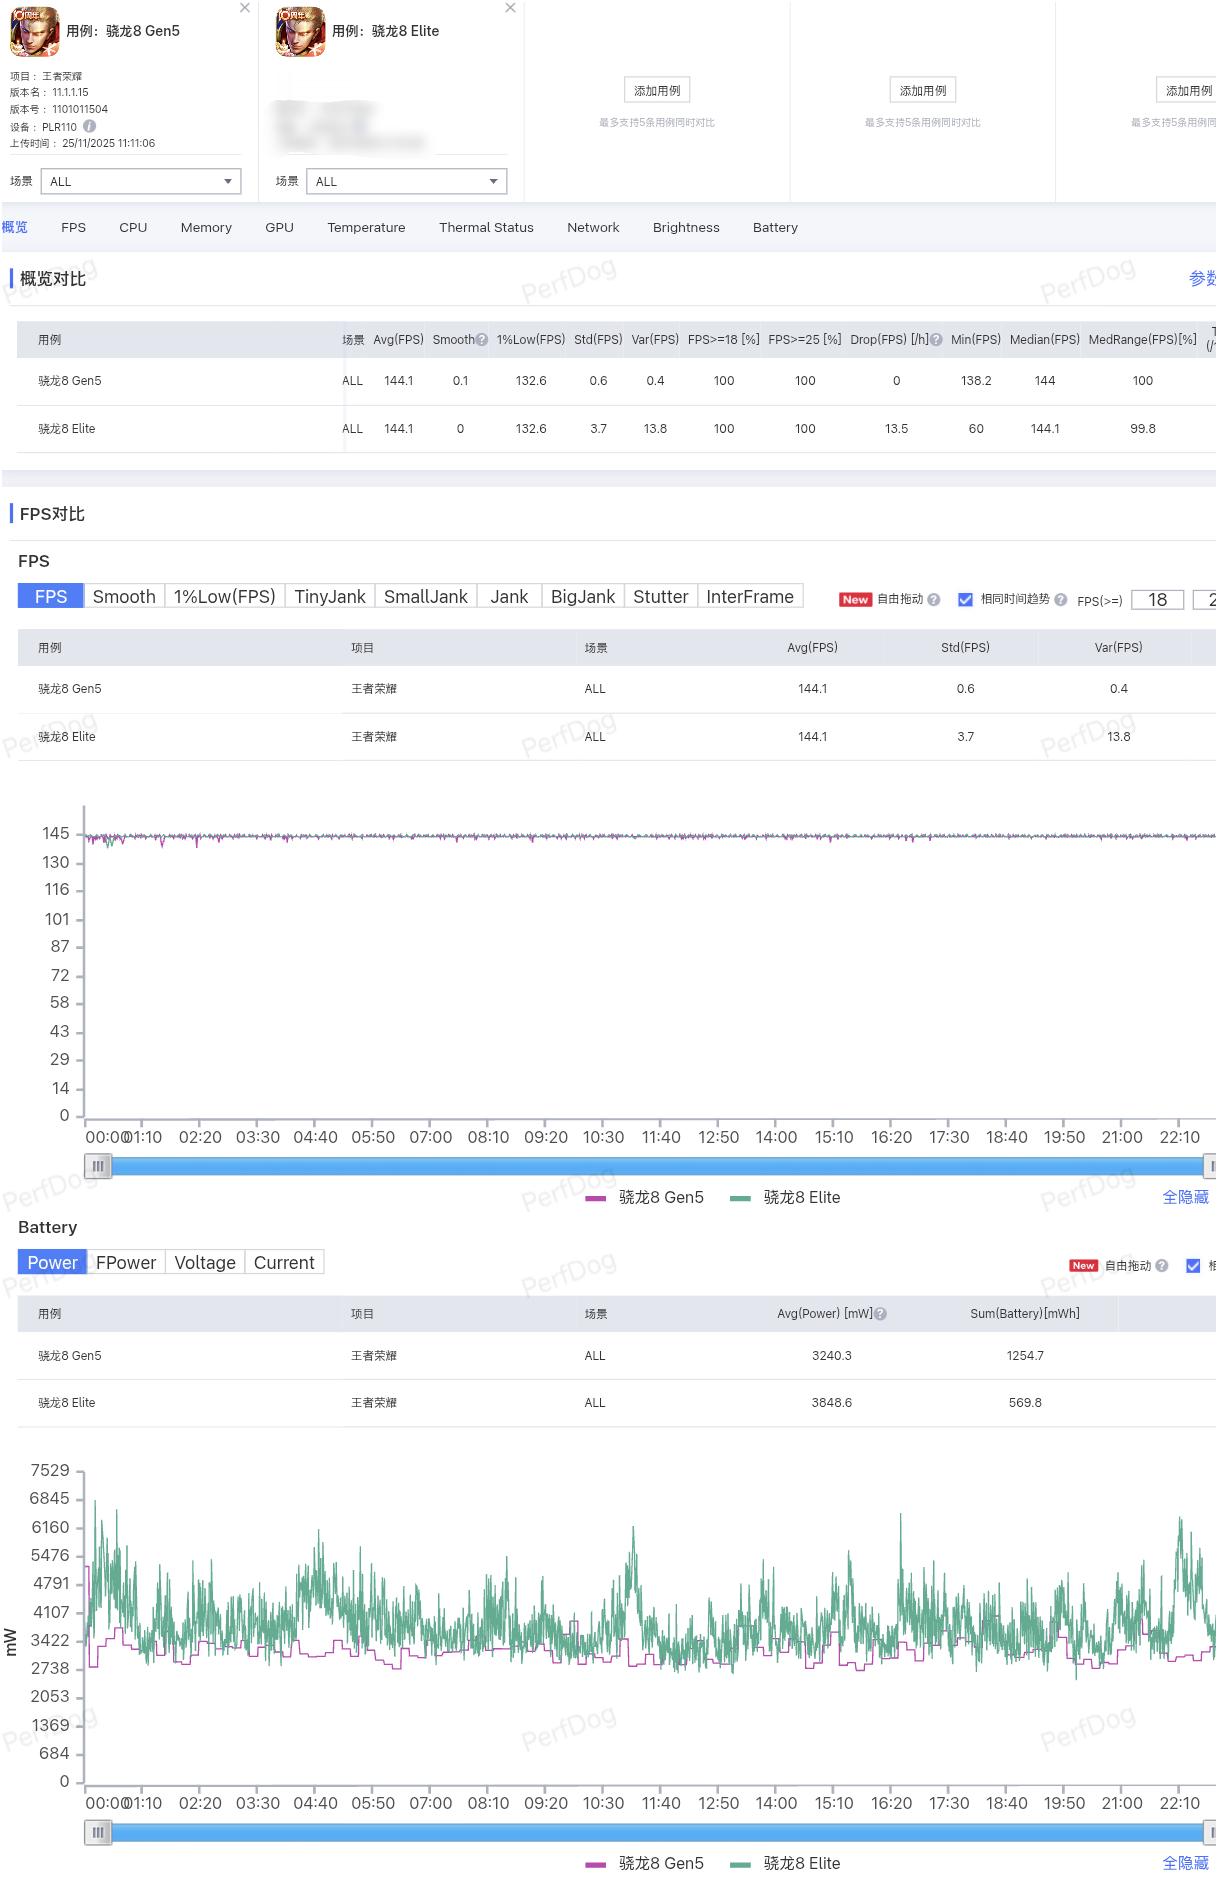Click the info icon beside device PLR110
1218x1882 pixels.
tap(90, 127)
